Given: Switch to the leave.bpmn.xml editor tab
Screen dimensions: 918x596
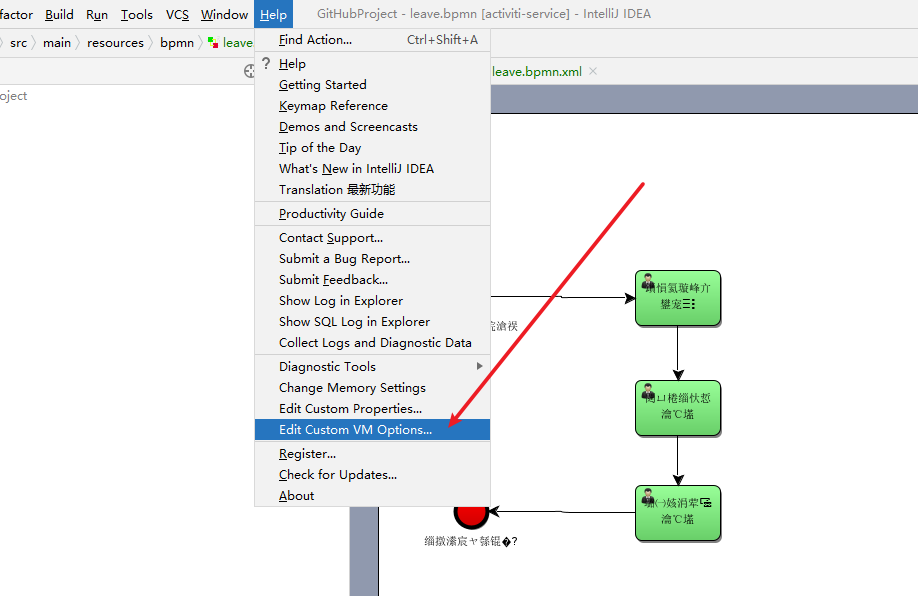Looking at the screenshot, I should coord(537,72).
